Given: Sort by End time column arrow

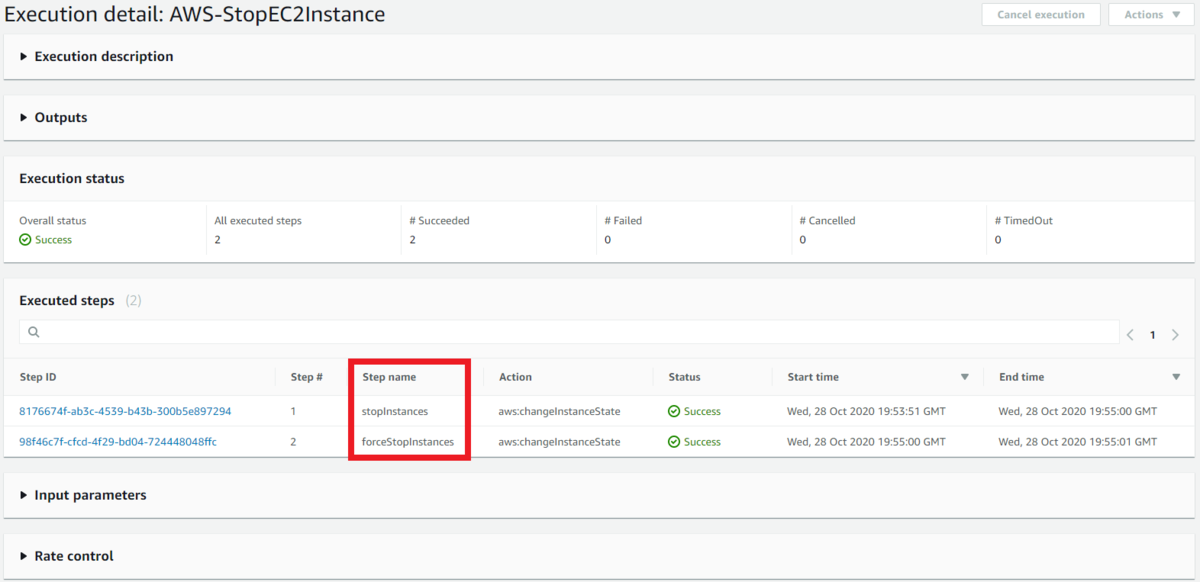Looking at the screenshot, I should pos(1176,377).
